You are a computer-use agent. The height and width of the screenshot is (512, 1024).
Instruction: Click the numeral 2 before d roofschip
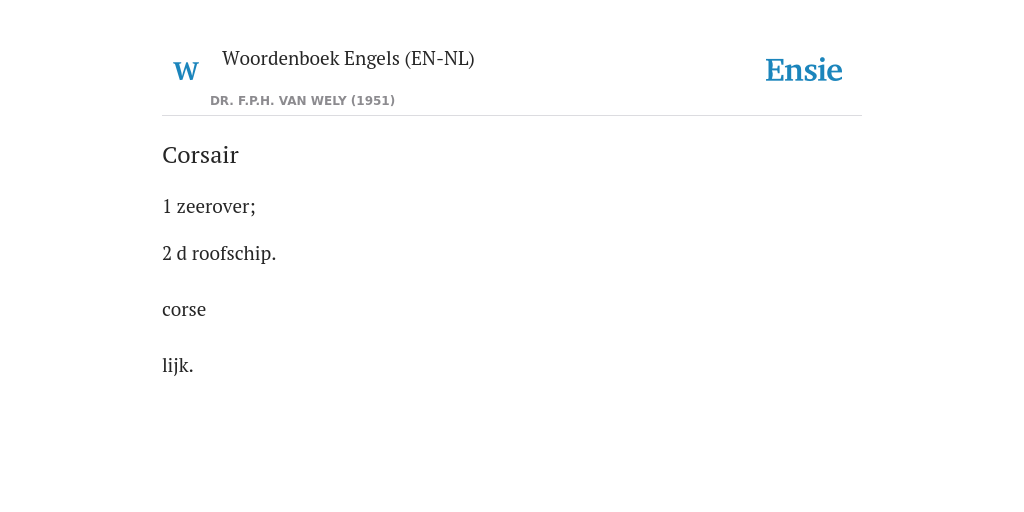click(x=167, y=253)
